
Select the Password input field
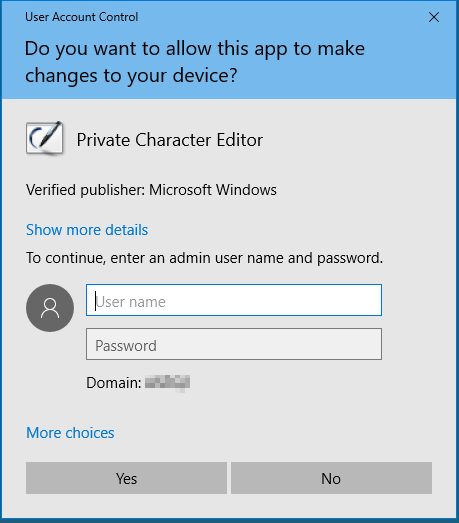pos(234,344)
